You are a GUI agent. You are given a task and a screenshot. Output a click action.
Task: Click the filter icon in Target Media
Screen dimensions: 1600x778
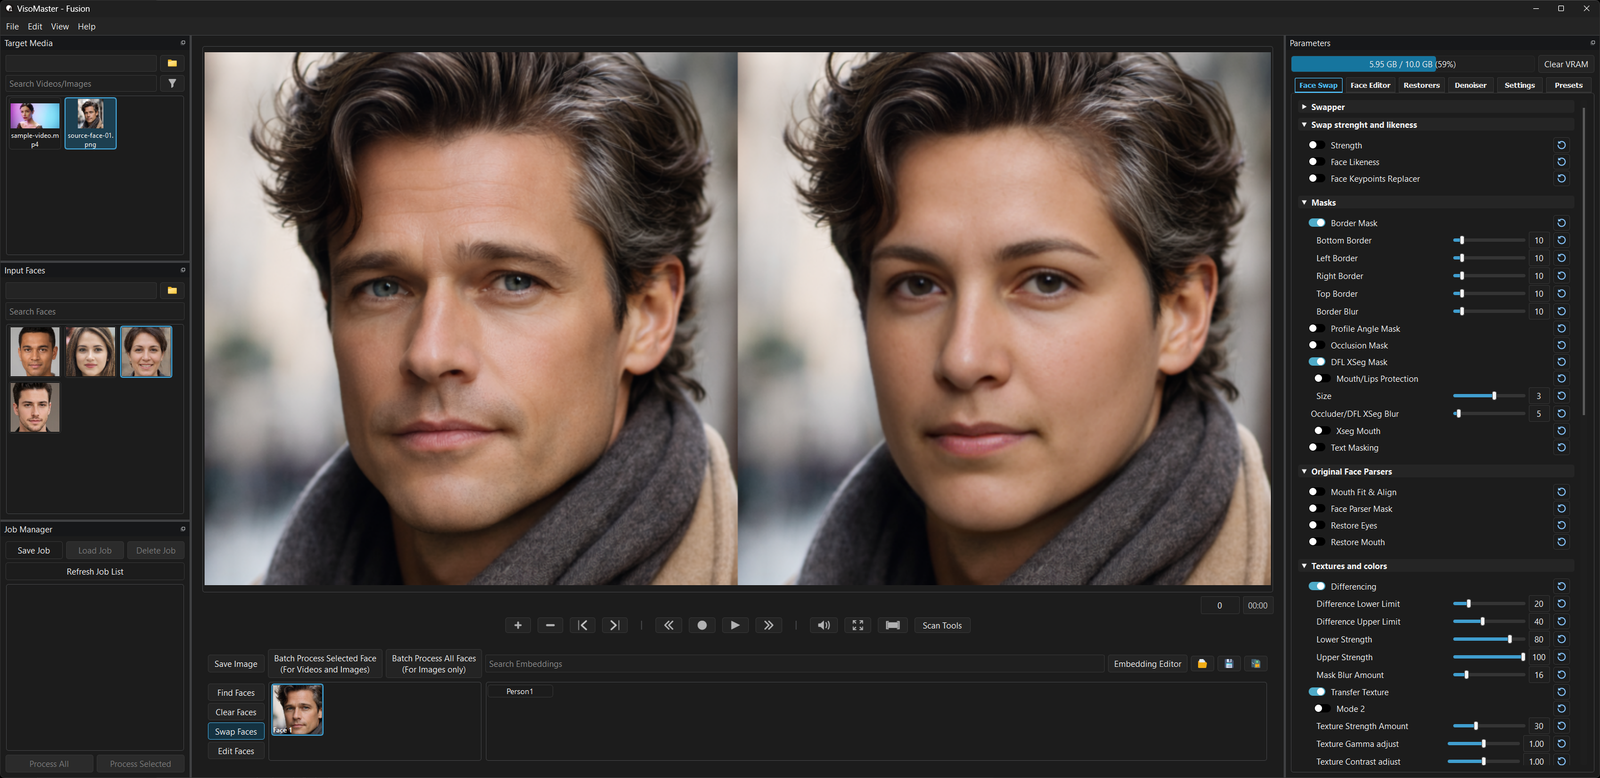(x=172, y=84)
